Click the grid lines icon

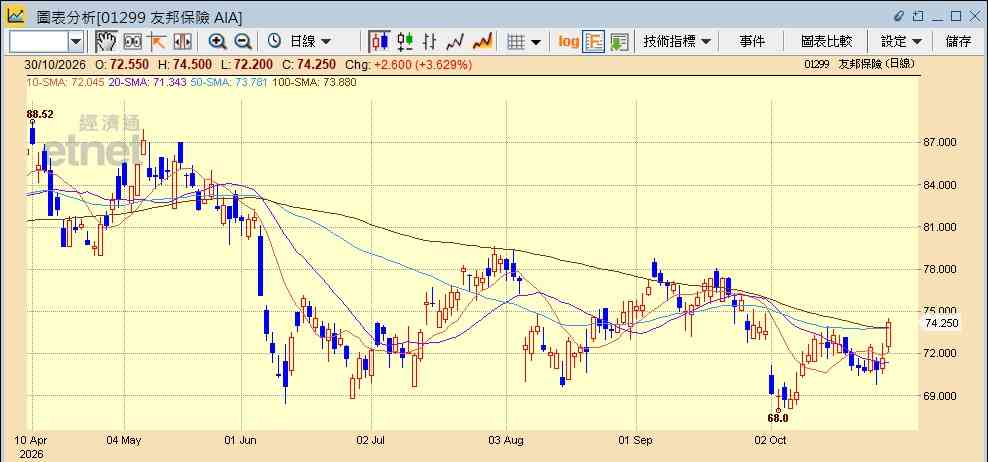pos(516,42)
